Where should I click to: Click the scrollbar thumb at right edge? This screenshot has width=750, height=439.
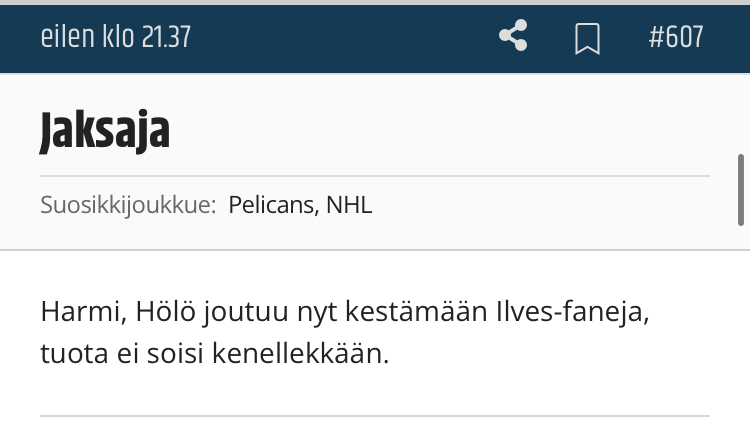741,190
